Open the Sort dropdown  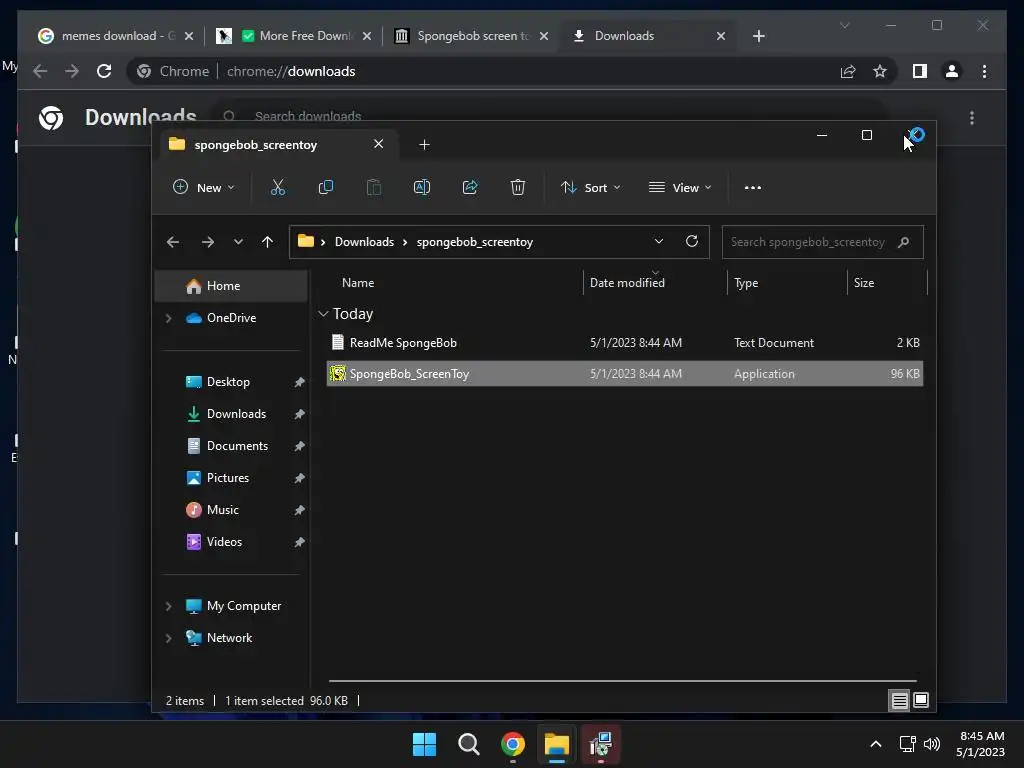pos(590,187)
